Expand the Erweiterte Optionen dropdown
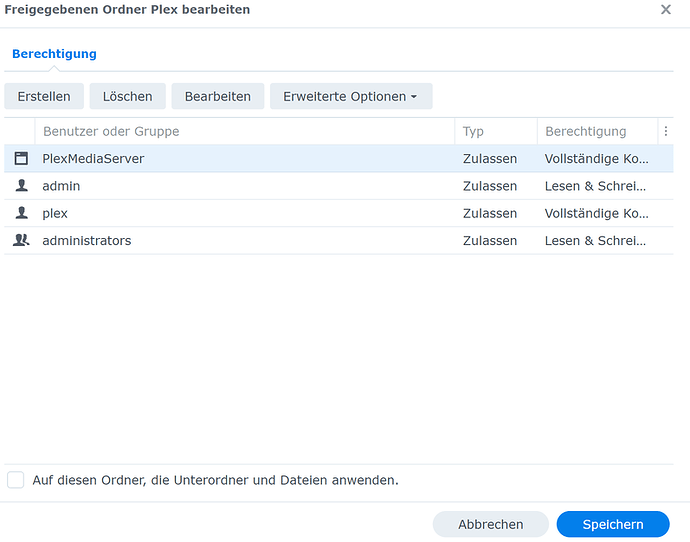 (x=350, y=96)
